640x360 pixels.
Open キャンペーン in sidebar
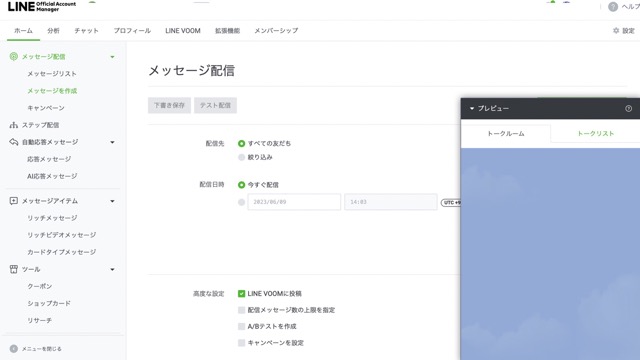coord(46,108)
